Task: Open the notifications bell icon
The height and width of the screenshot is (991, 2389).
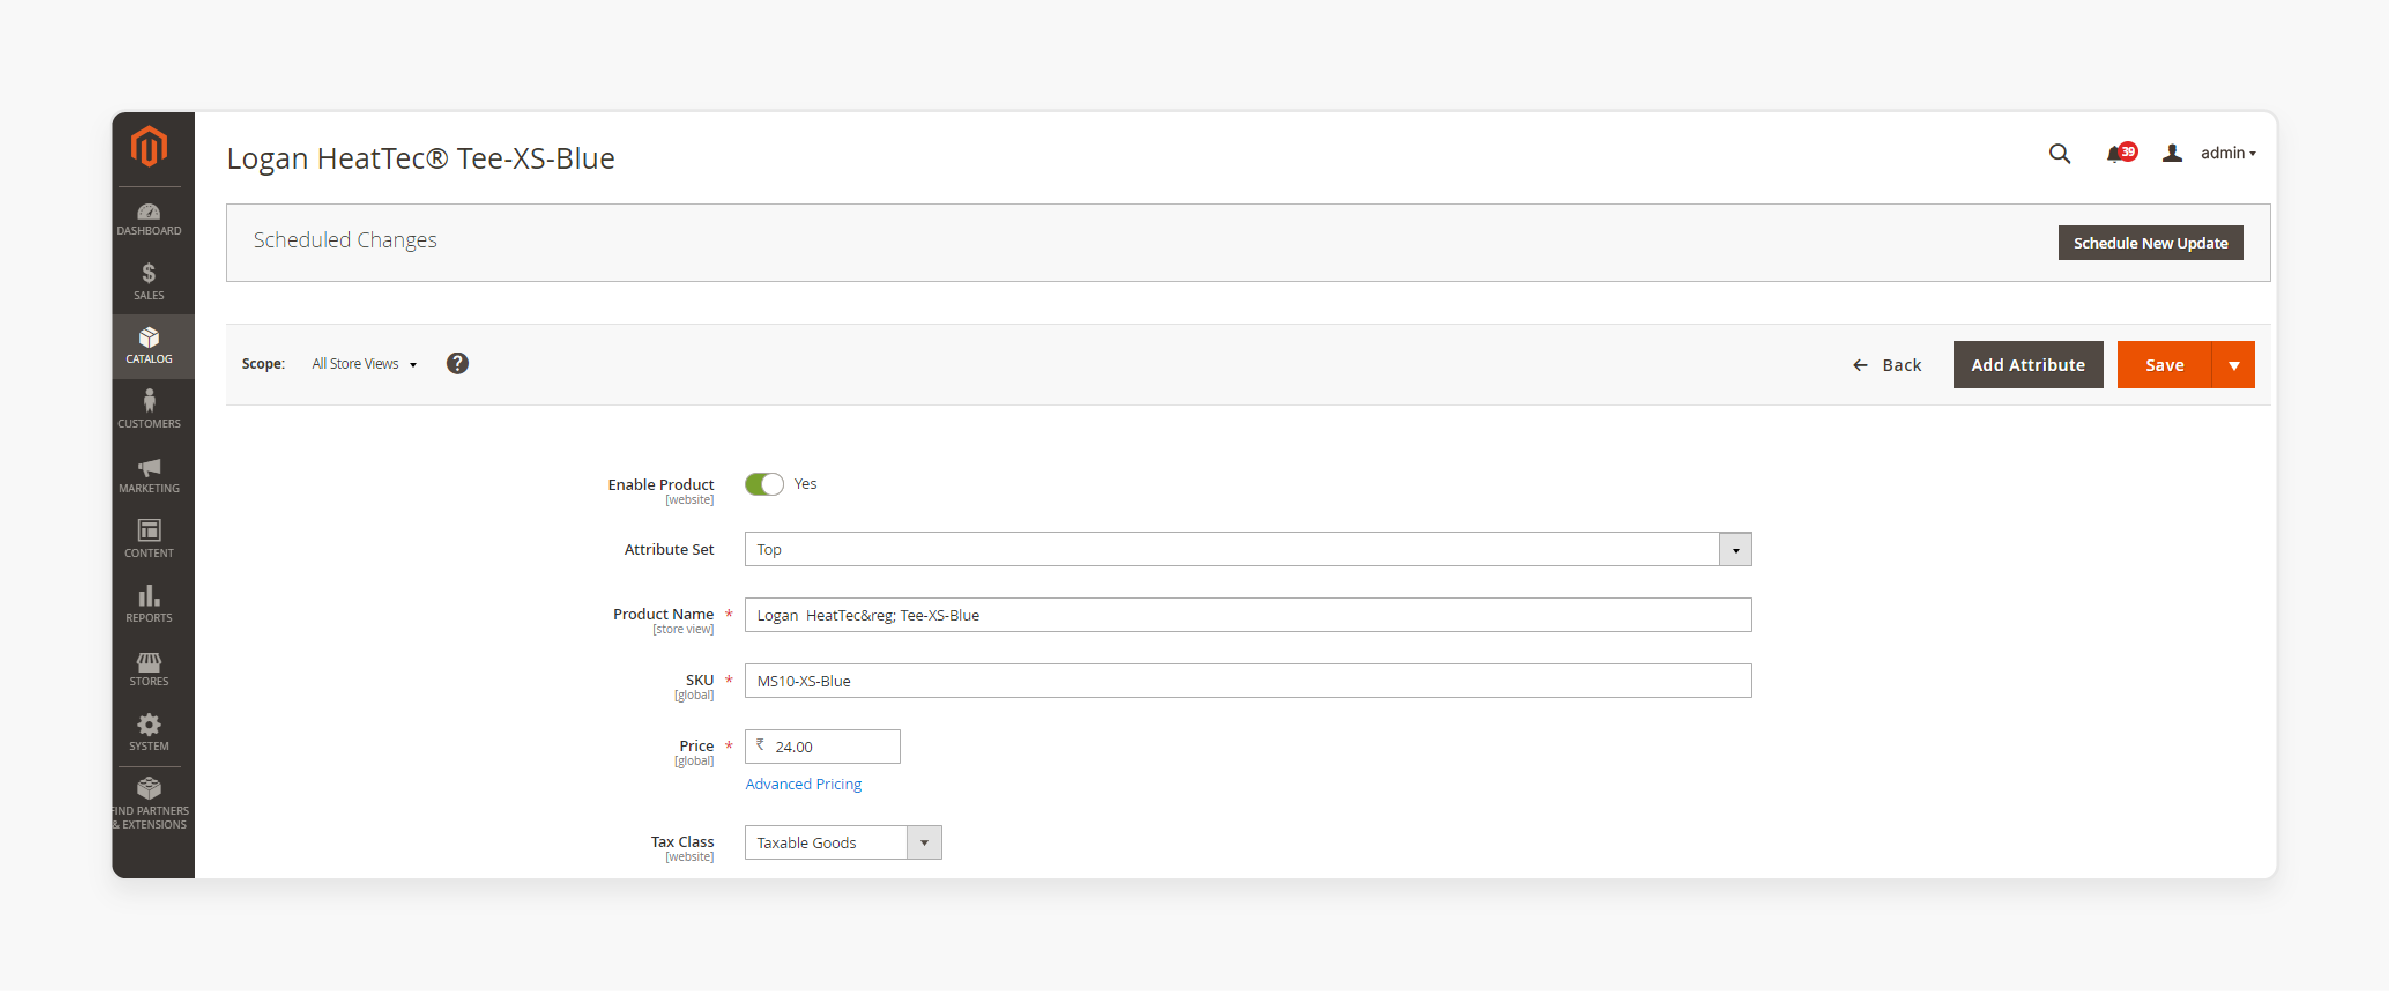Action: tap(2121, 153)
